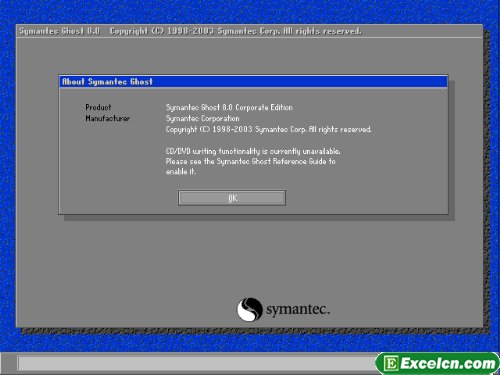Screen dimensions: 500x375
Task: Click the Product label
Action: tap(98, 107)
